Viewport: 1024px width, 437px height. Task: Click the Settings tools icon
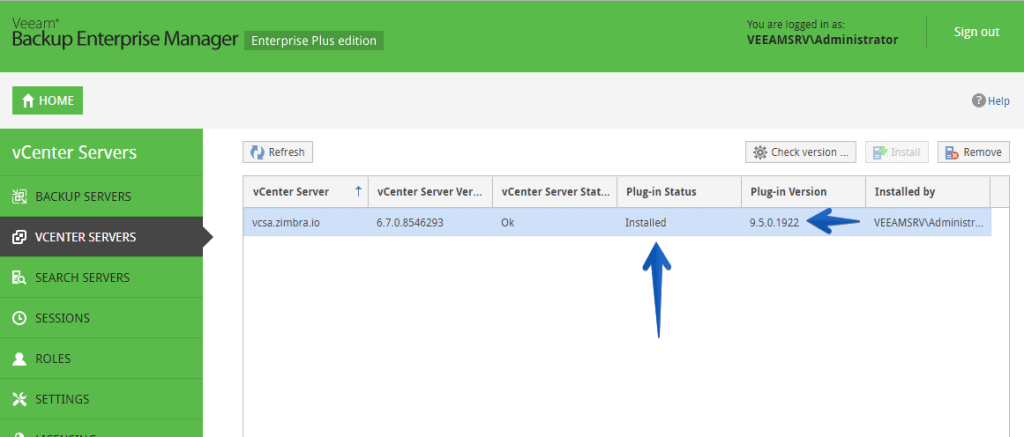pyautogui.click(x=20, y=399)
